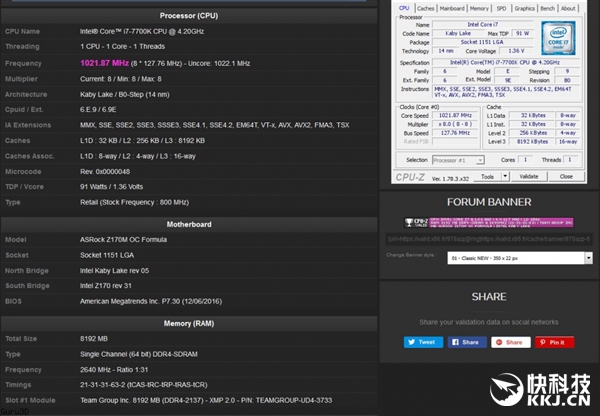Click the American Megatrends BIOS value

pos(151,301)
